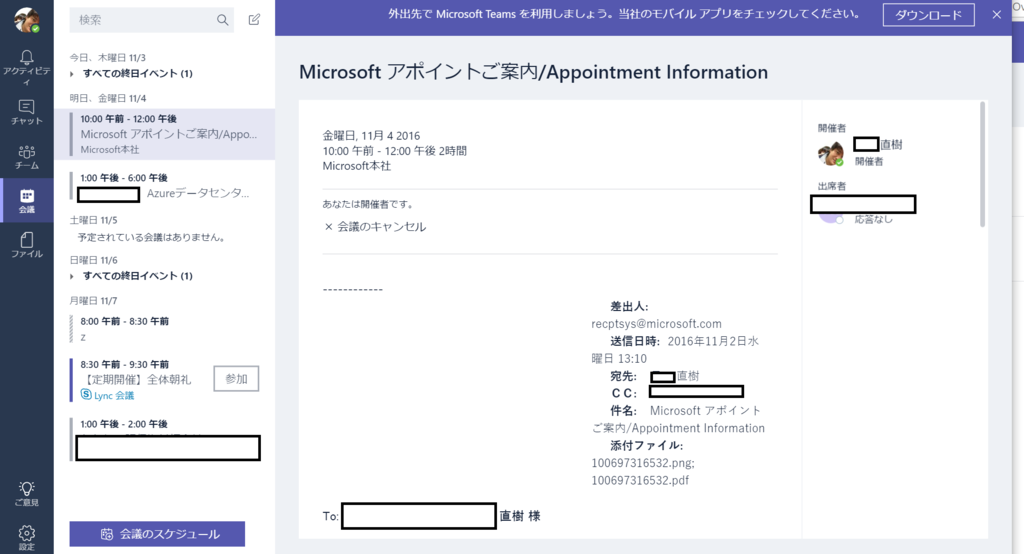Click the 土曜日 11/5 date header
Viewport: 1024px width, 554px height.
tap(93, 220)
